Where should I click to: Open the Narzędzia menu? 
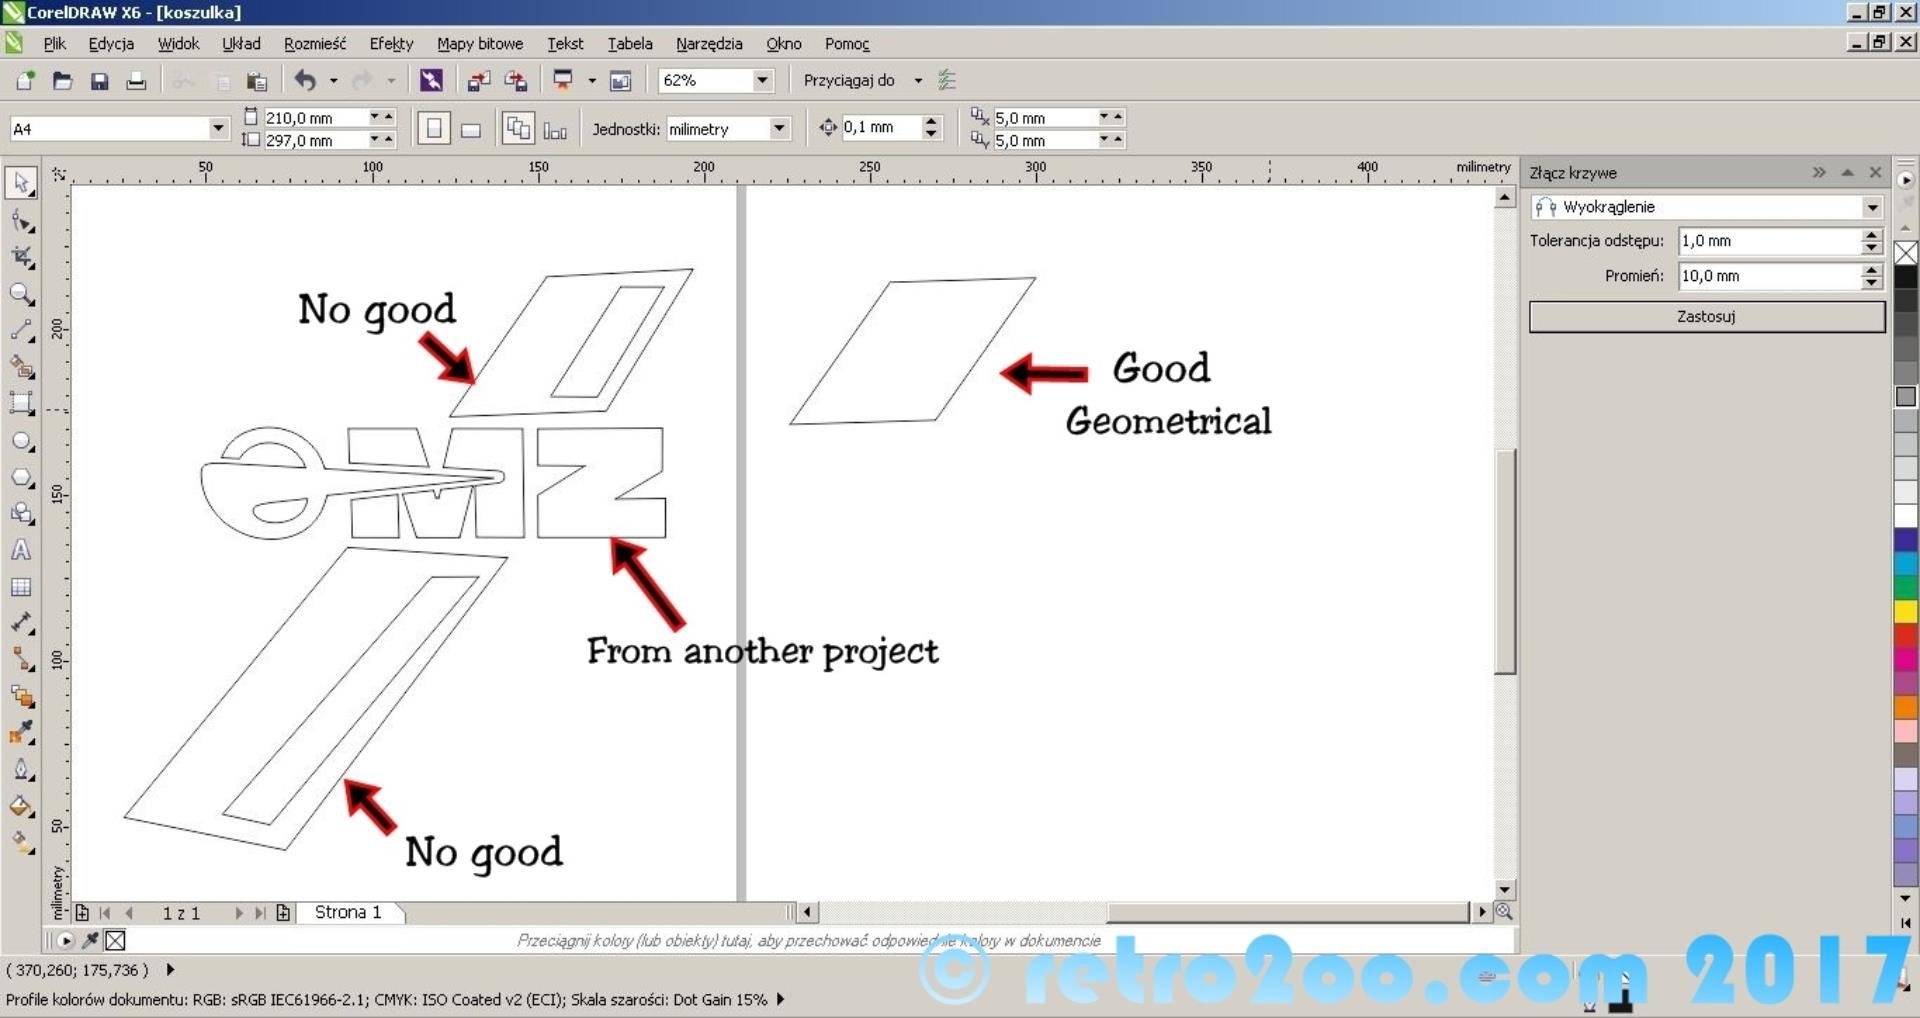709,44
